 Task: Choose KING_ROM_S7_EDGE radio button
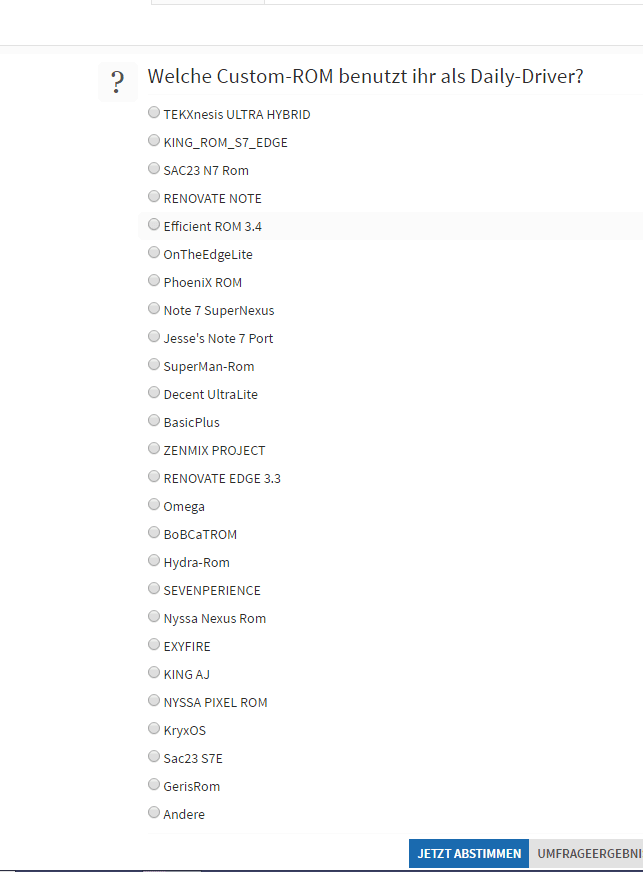(154, 140)
